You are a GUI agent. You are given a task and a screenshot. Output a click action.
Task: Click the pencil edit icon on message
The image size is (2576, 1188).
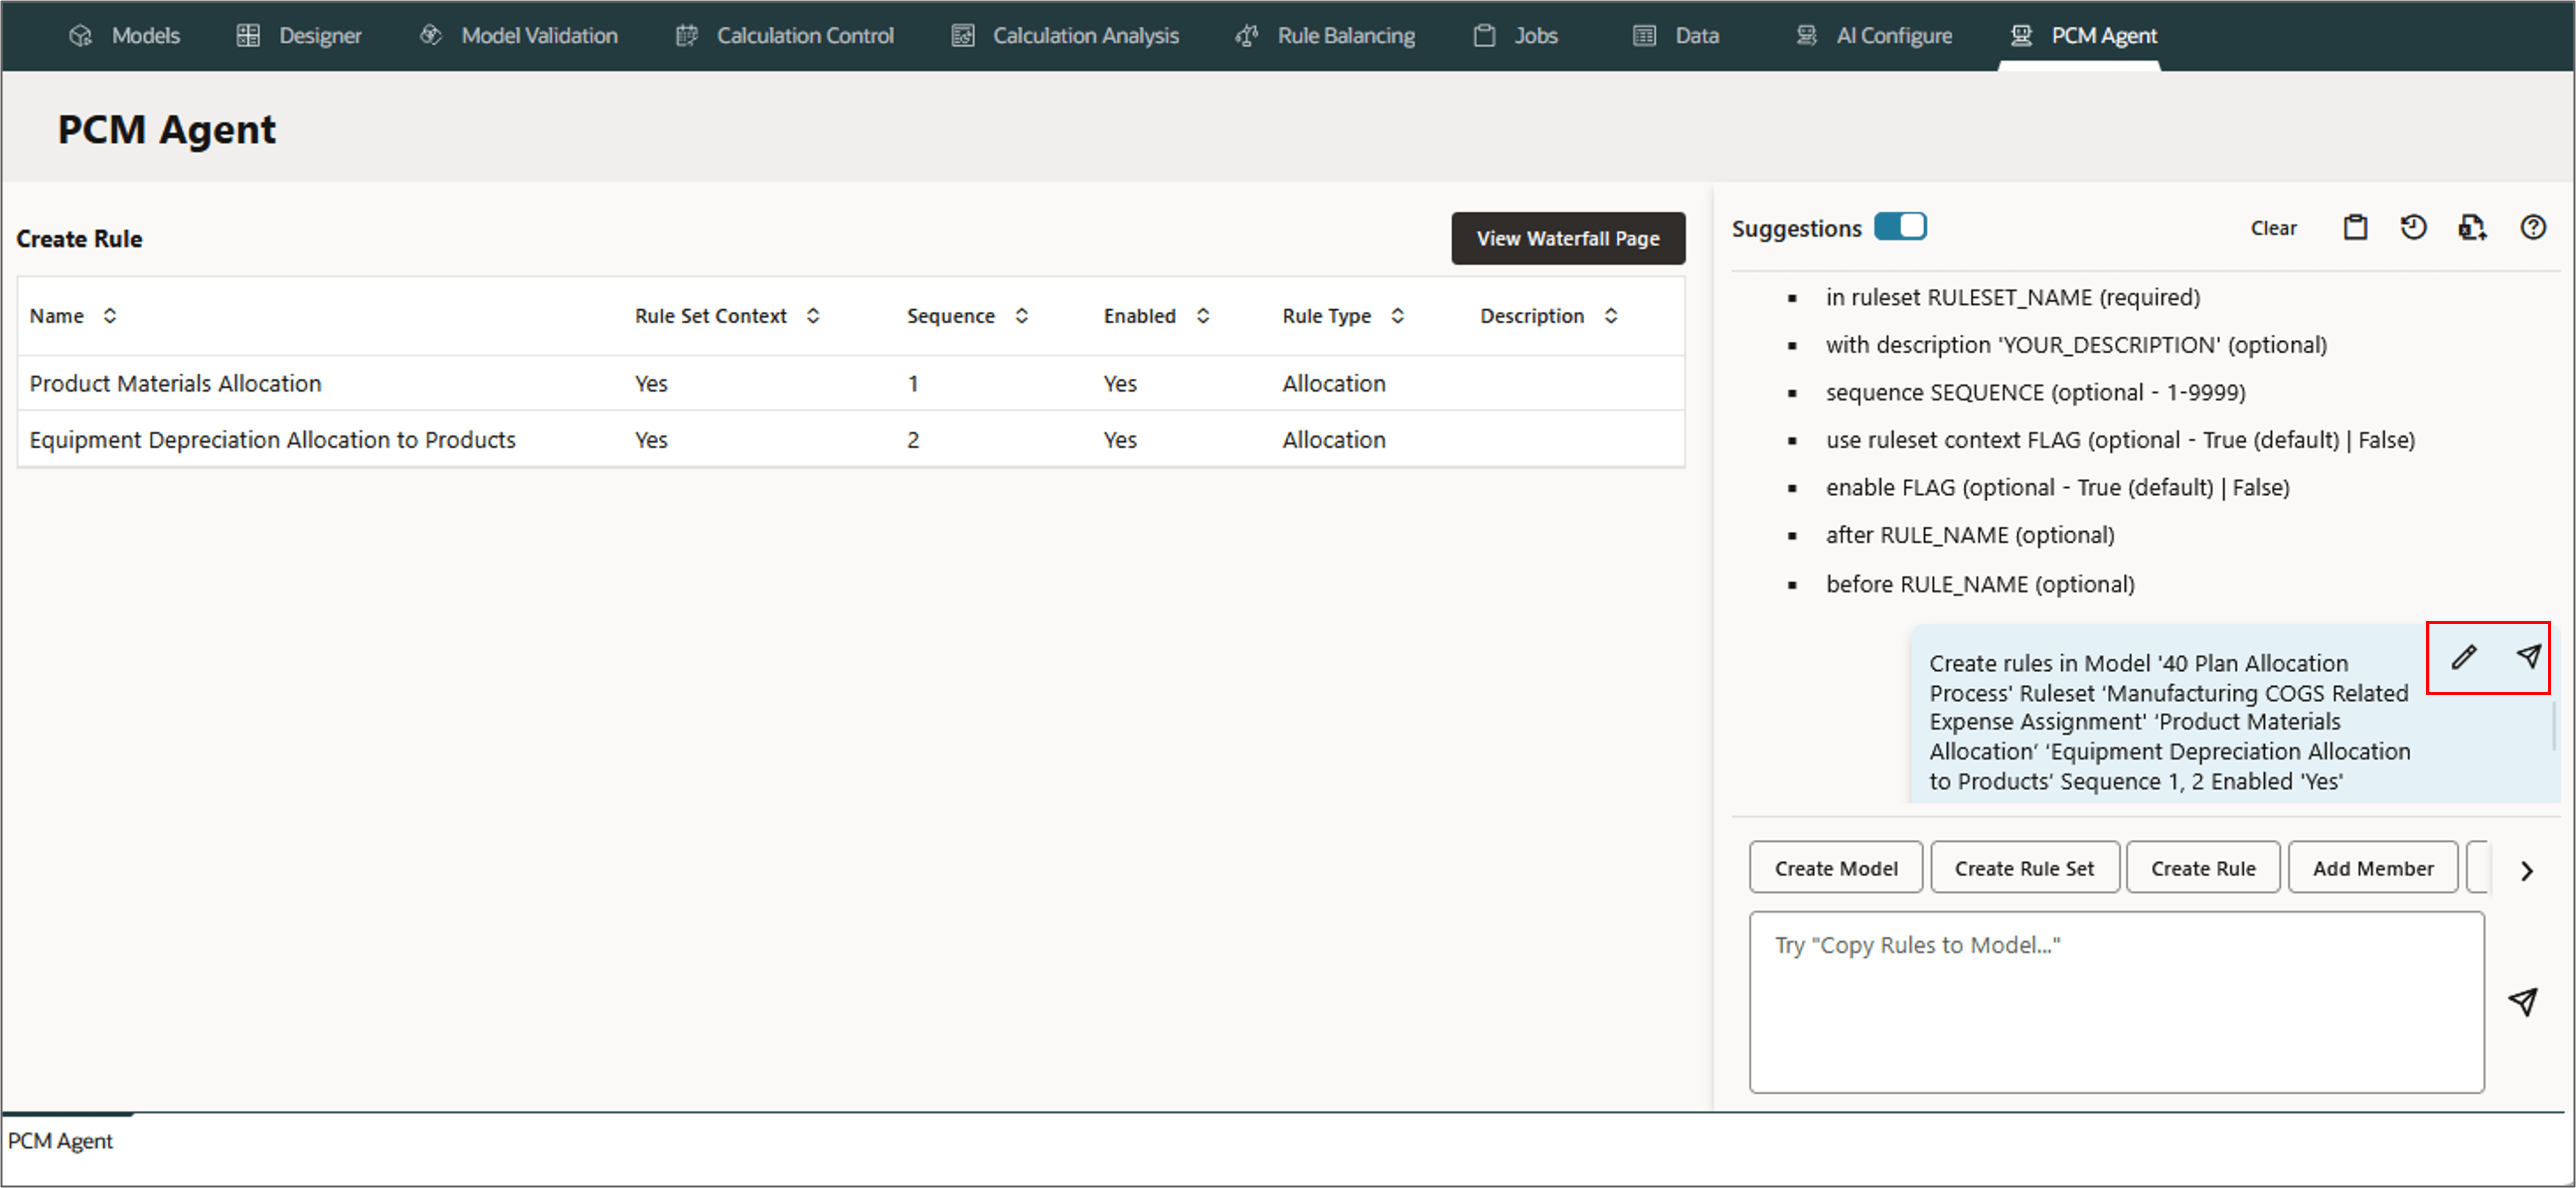(2464, 657)
